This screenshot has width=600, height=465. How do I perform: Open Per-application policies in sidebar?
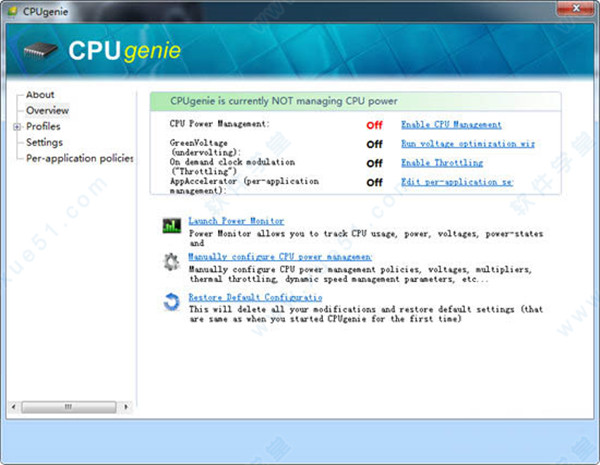79,158
